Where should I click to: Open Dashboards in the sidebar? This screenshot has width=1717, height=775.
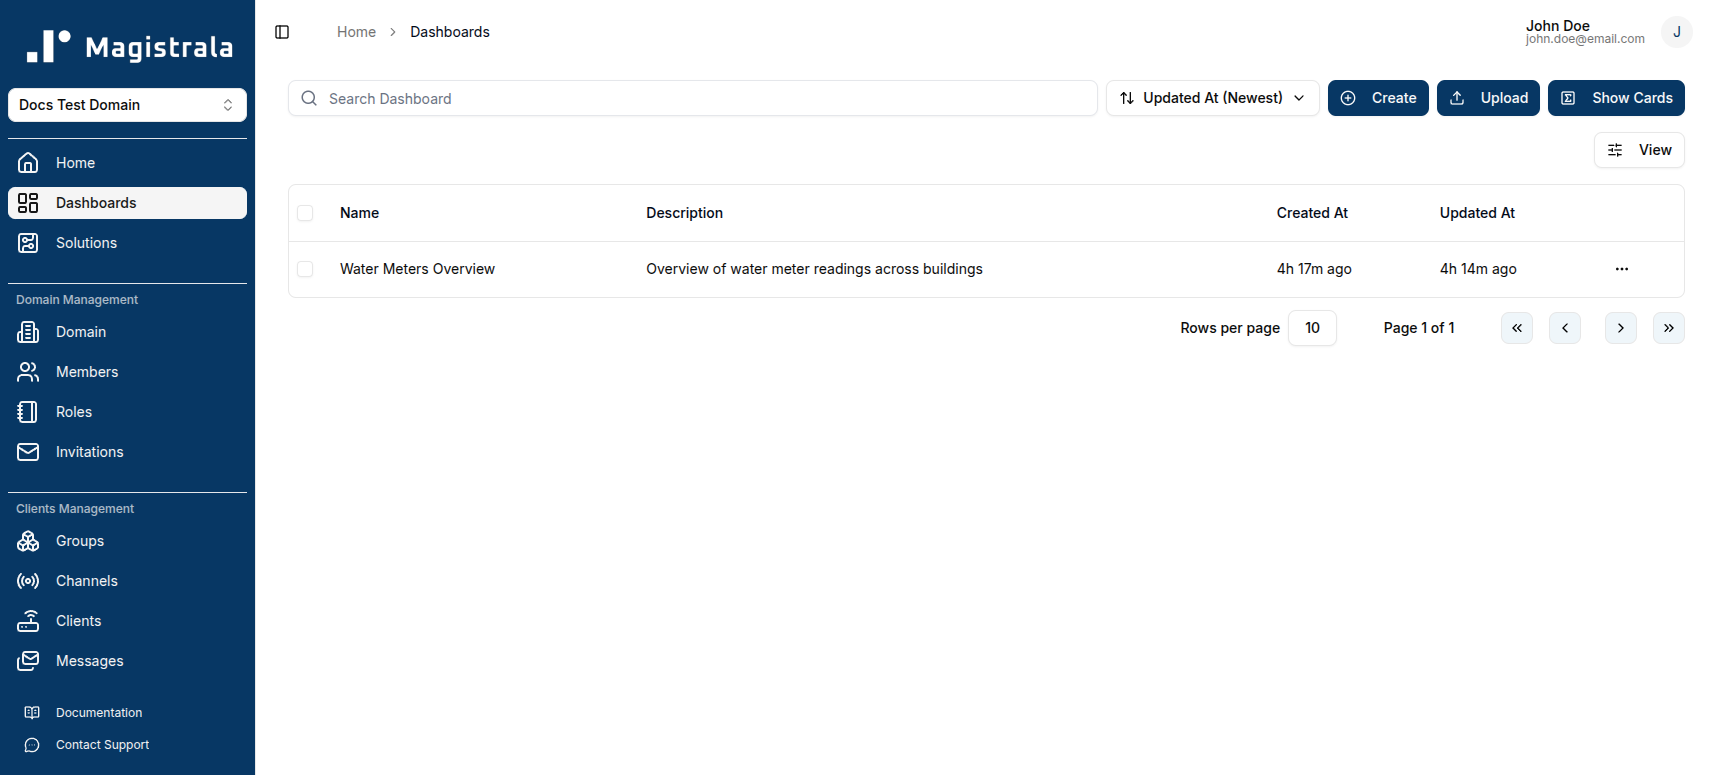tap(127, 203)
